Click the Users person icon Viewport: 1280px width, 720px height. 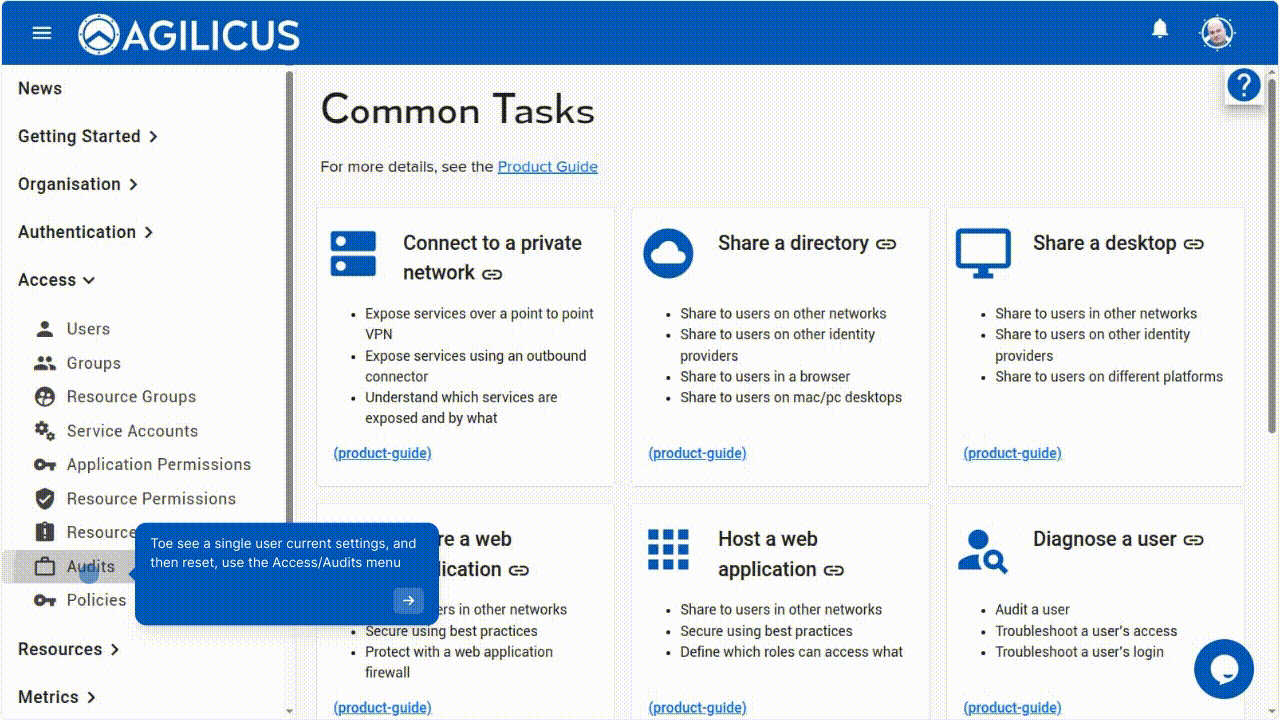point(45,329)
